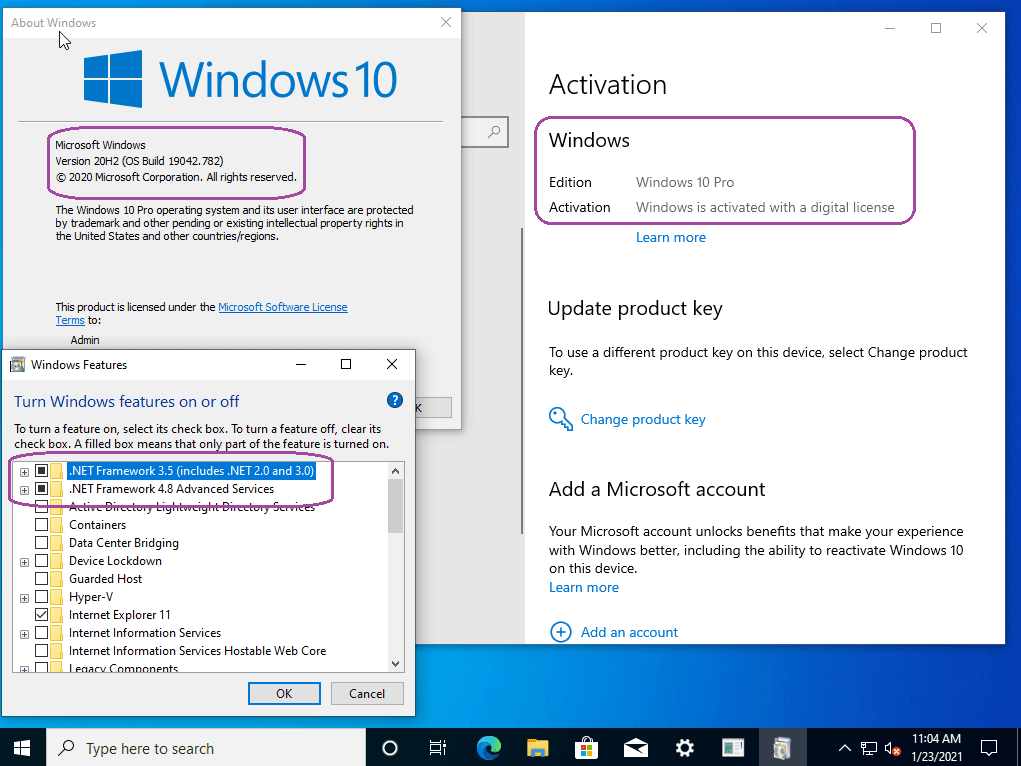Click the Add an account link
The image size is (1021, 766).
(629, 632)
